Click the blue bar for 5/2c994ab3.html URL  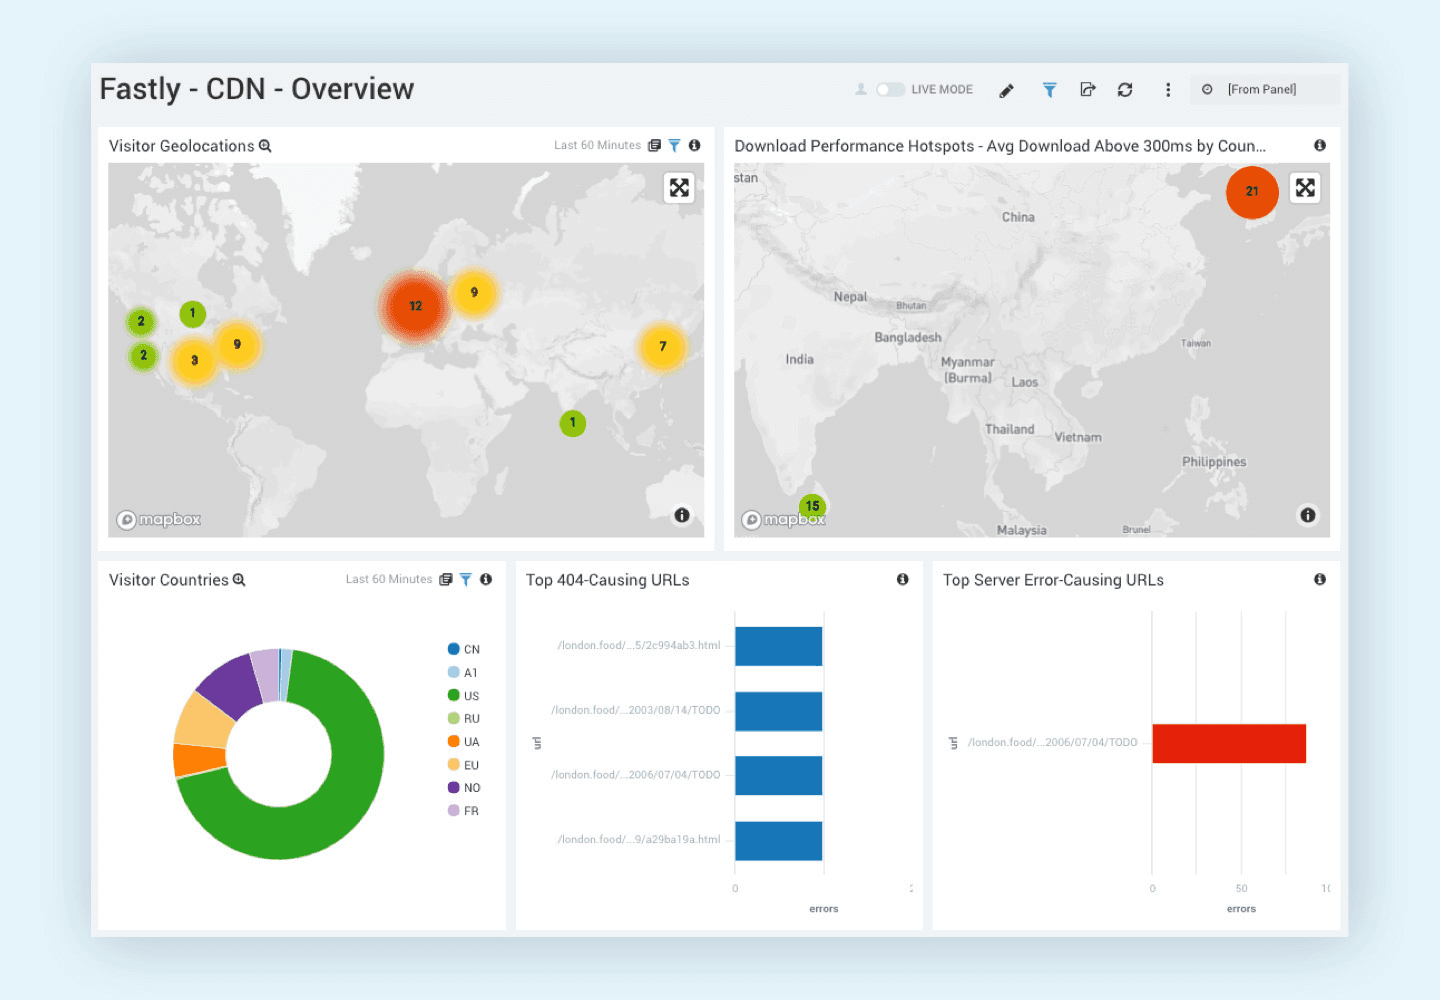(778, 646)
